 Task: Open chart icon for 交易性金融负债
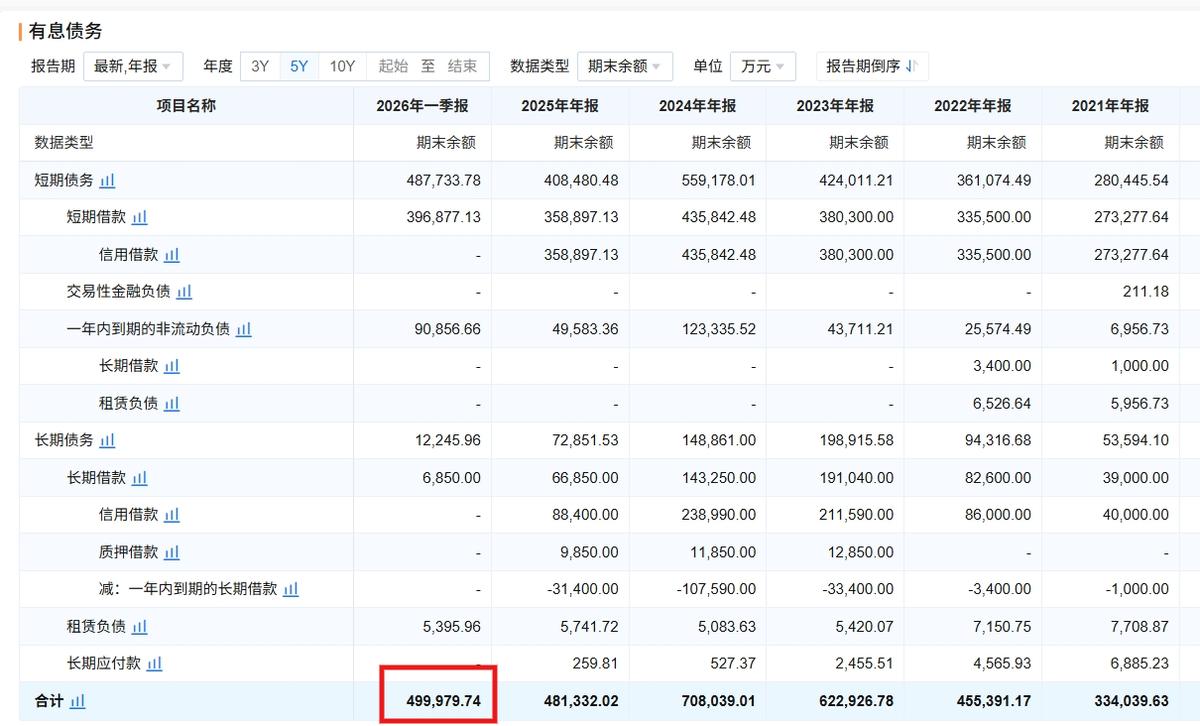184,292
